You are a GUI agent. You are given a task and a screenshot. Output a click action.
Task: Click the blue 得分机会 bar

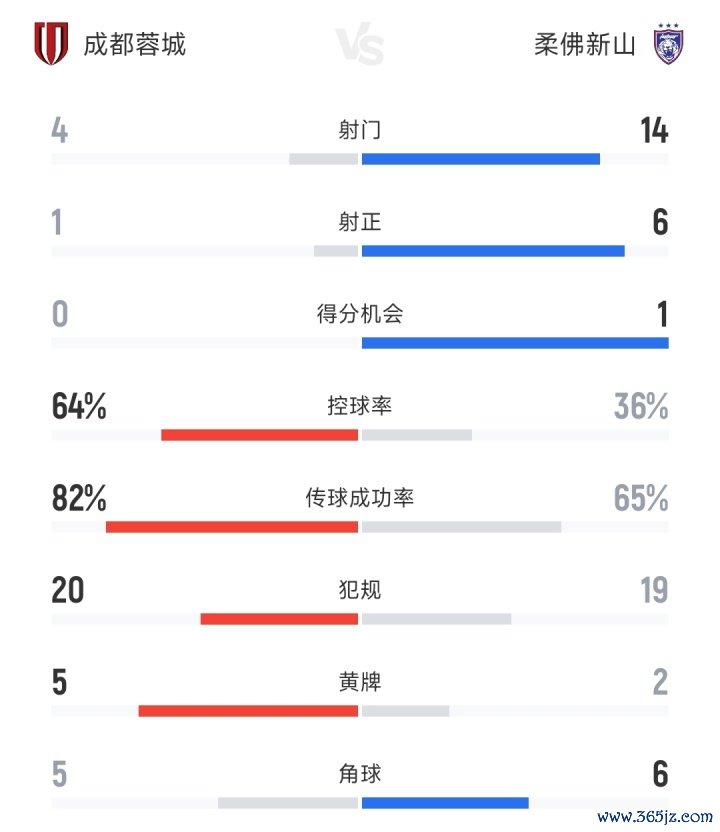[514, 343]
